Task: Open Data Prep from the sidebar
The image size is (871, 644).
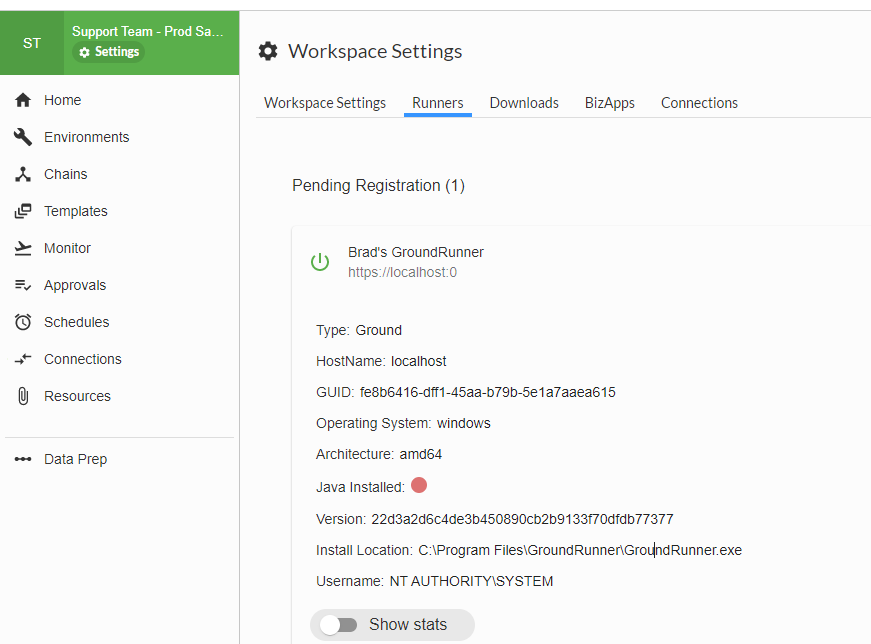Action: click(23, 459)
